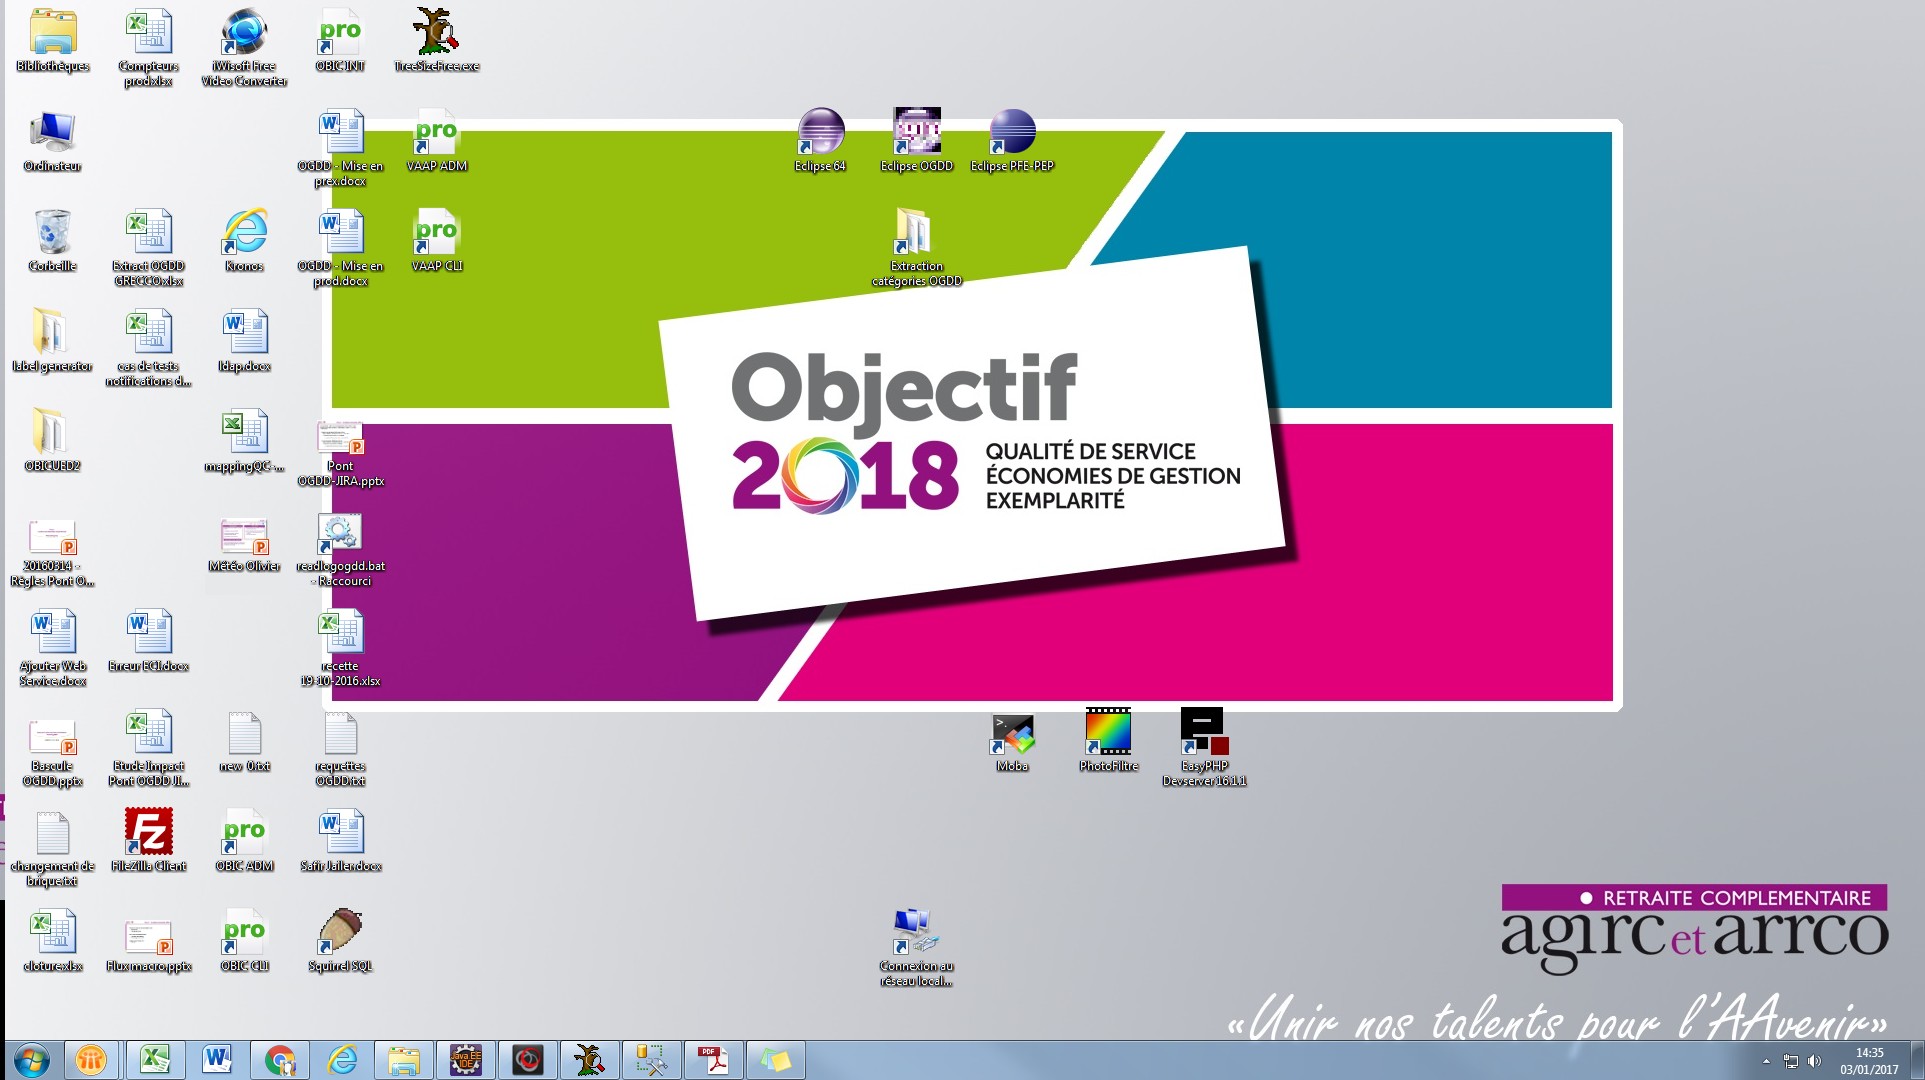1925x1080 pixels.
Task: Select the OBIGUED2 folder
Action: click(x=53, y=441)
